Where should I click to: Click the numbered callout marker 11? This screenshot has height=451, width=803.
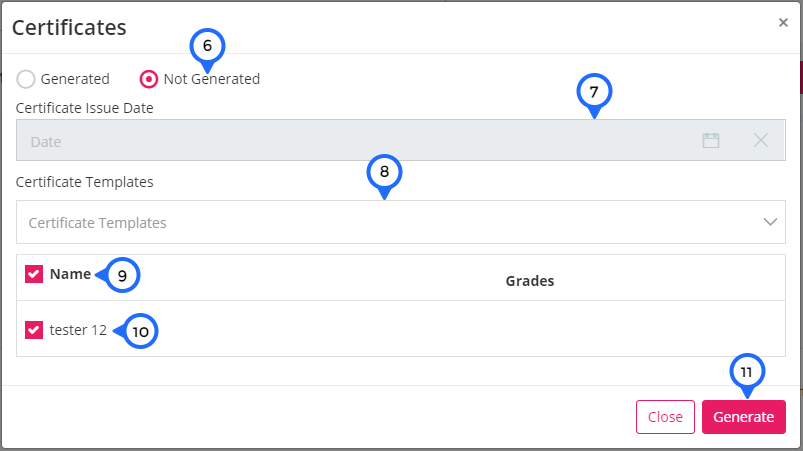pos(747,372)
